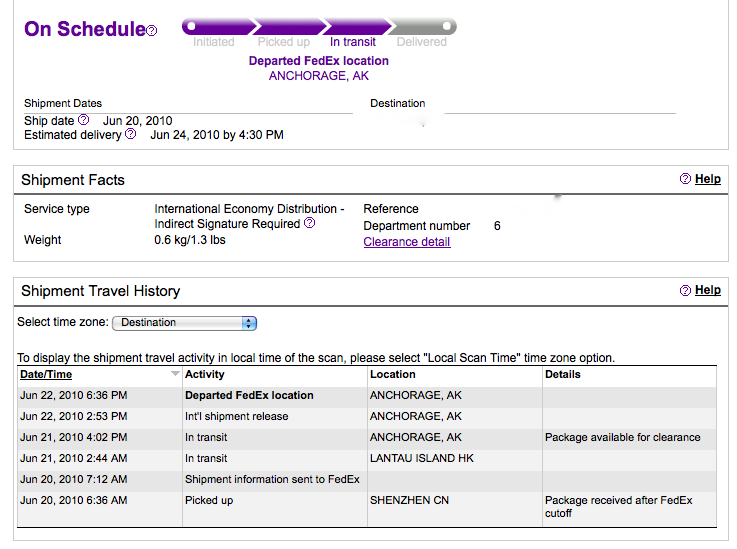Click question icon in Shipment Travel History header
The height and width of the screenshot is (549, 737).
pos(685,290)
